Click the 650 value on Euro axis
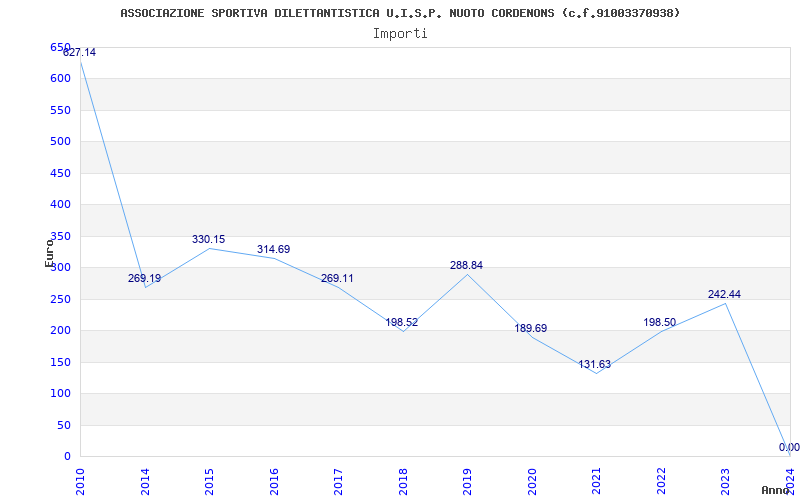 60,47
